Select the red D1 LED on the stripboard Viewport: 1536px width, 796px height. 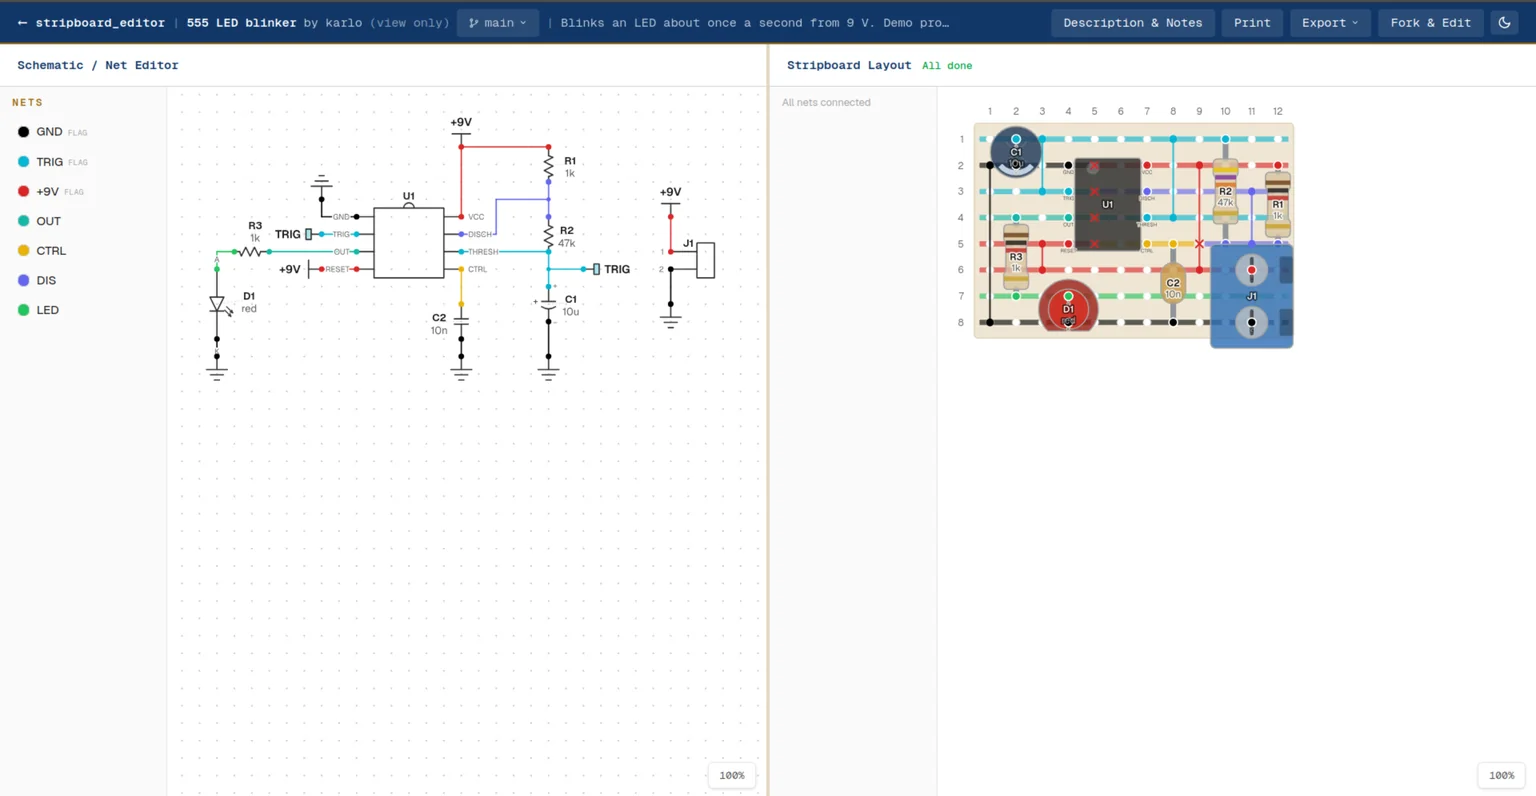tap(1068, 305)
